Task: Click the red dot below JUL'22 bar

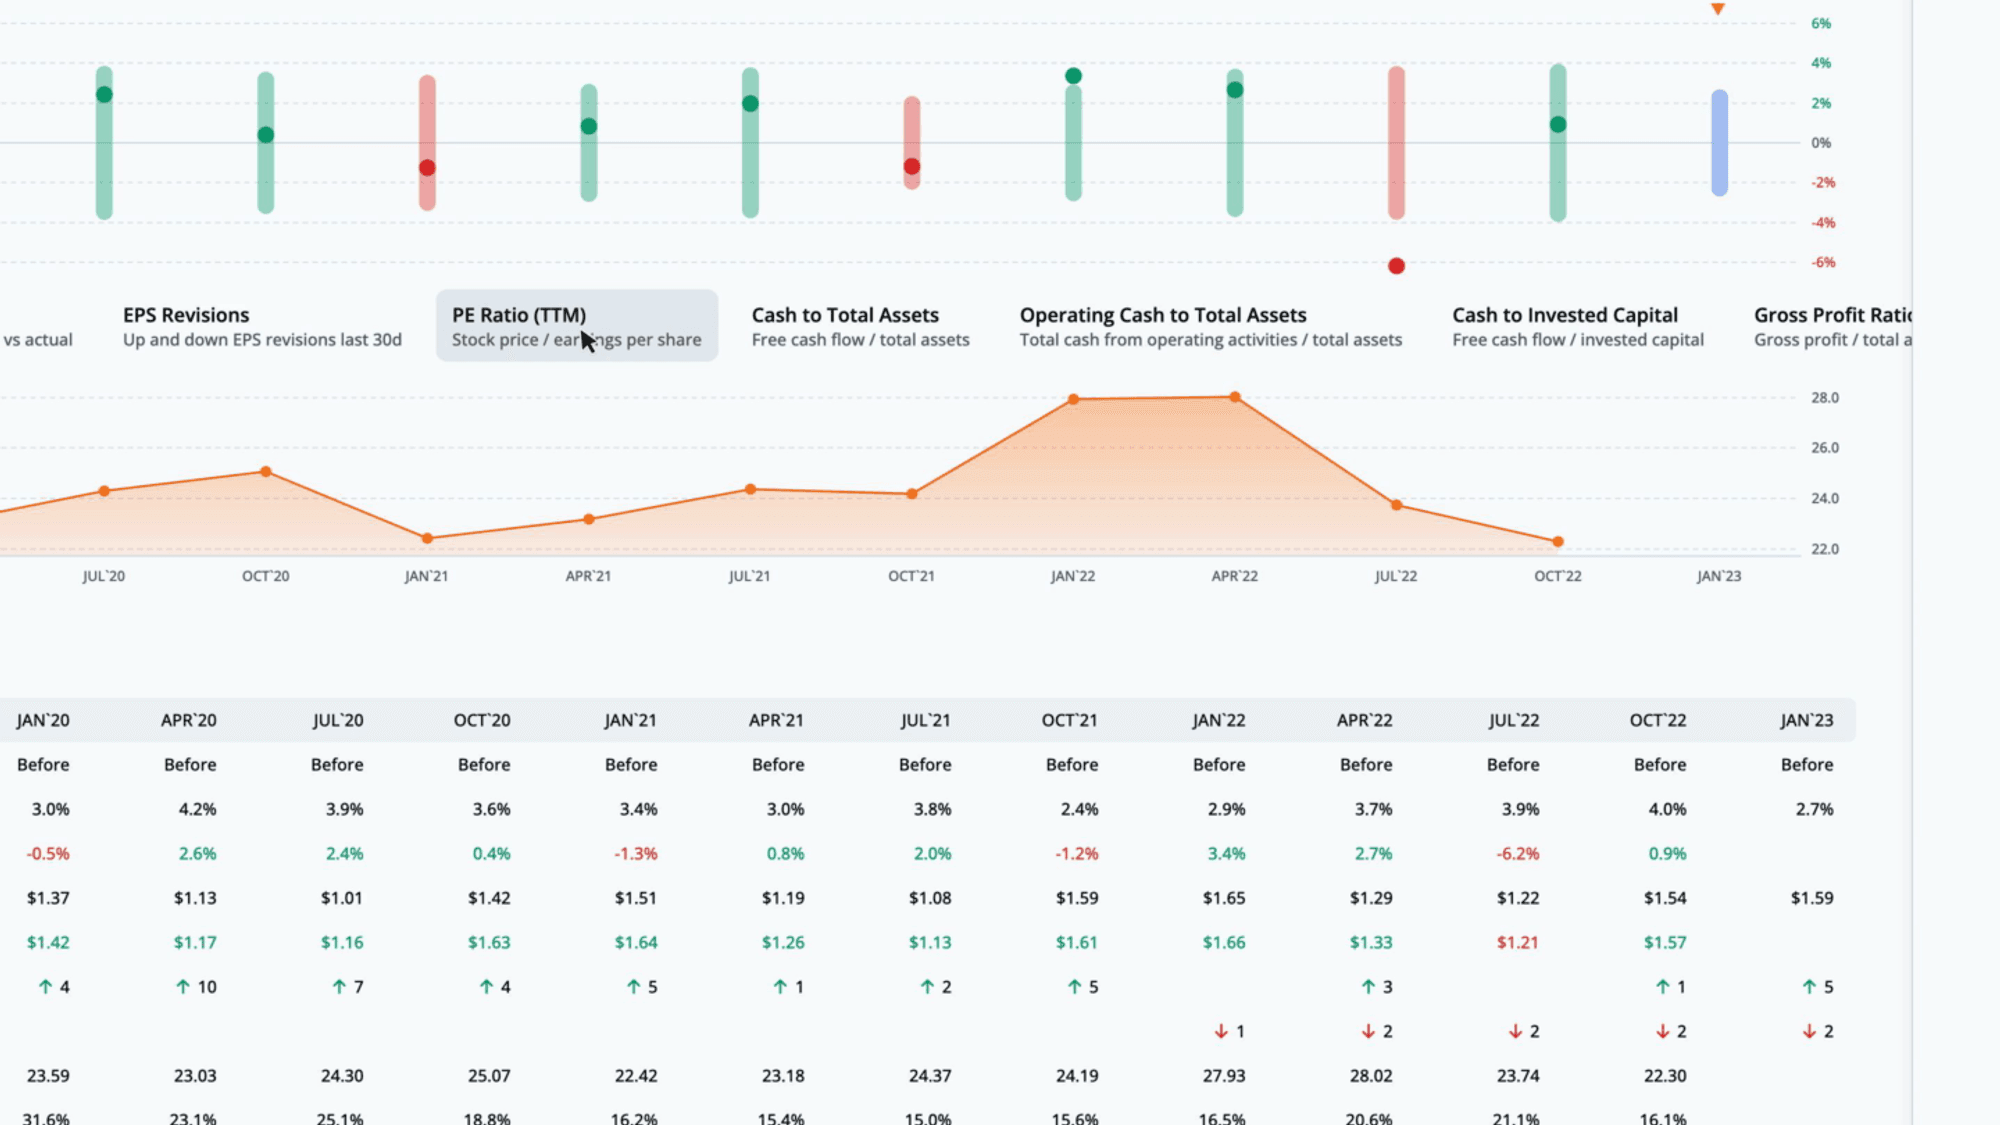Action: (x=1397, y=266)
